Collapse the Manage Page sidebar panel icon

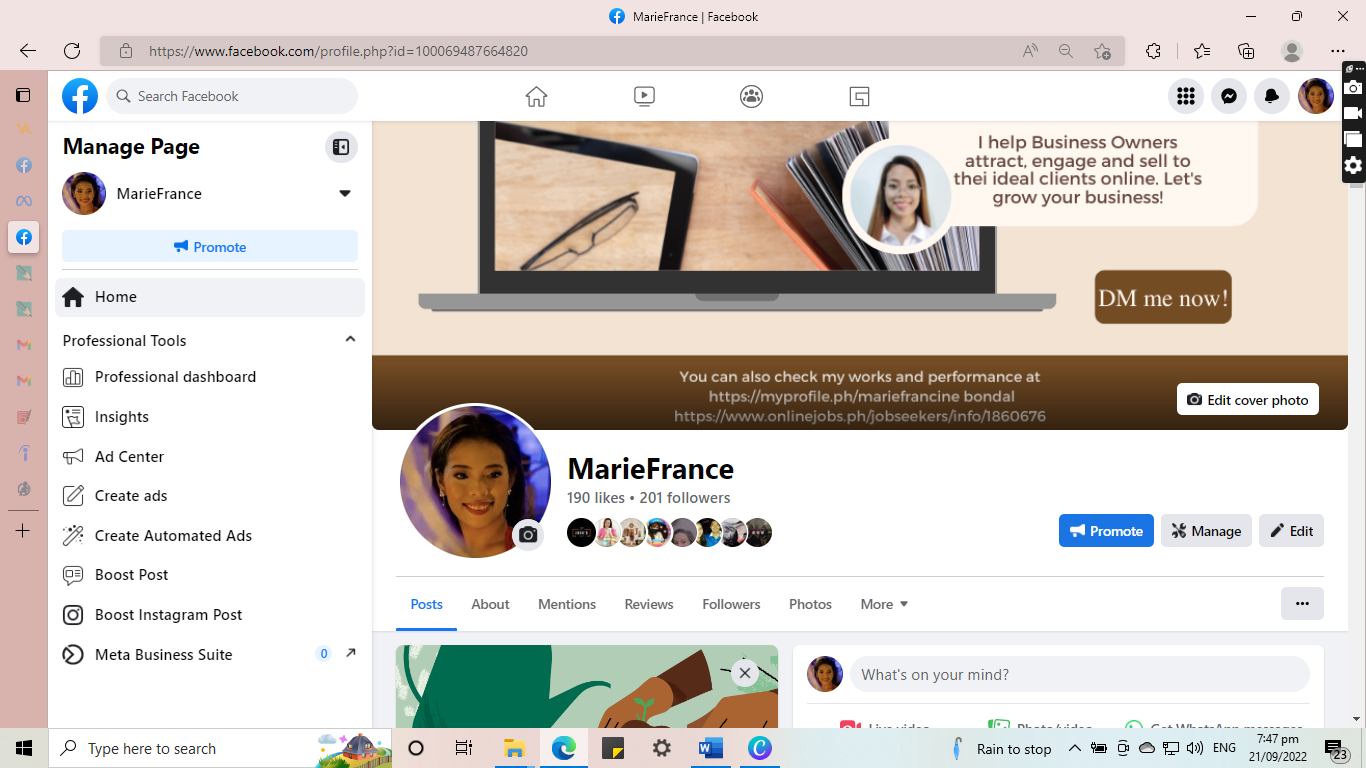tap(341, 147)
